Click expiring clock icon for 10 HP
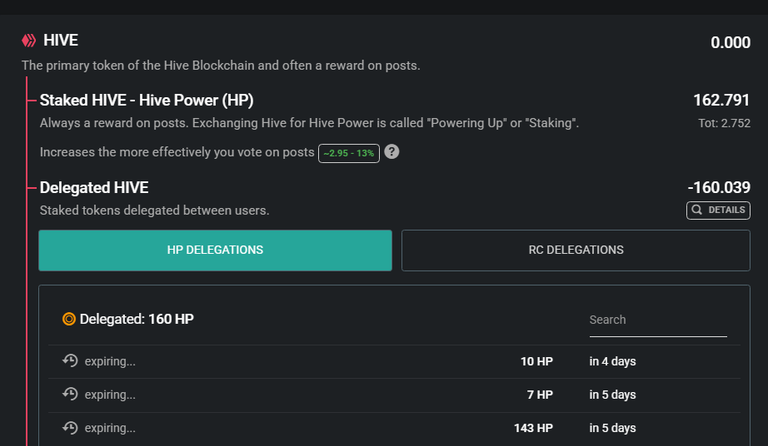The height and width of the screenshot is (446, 768). point(70,361)
